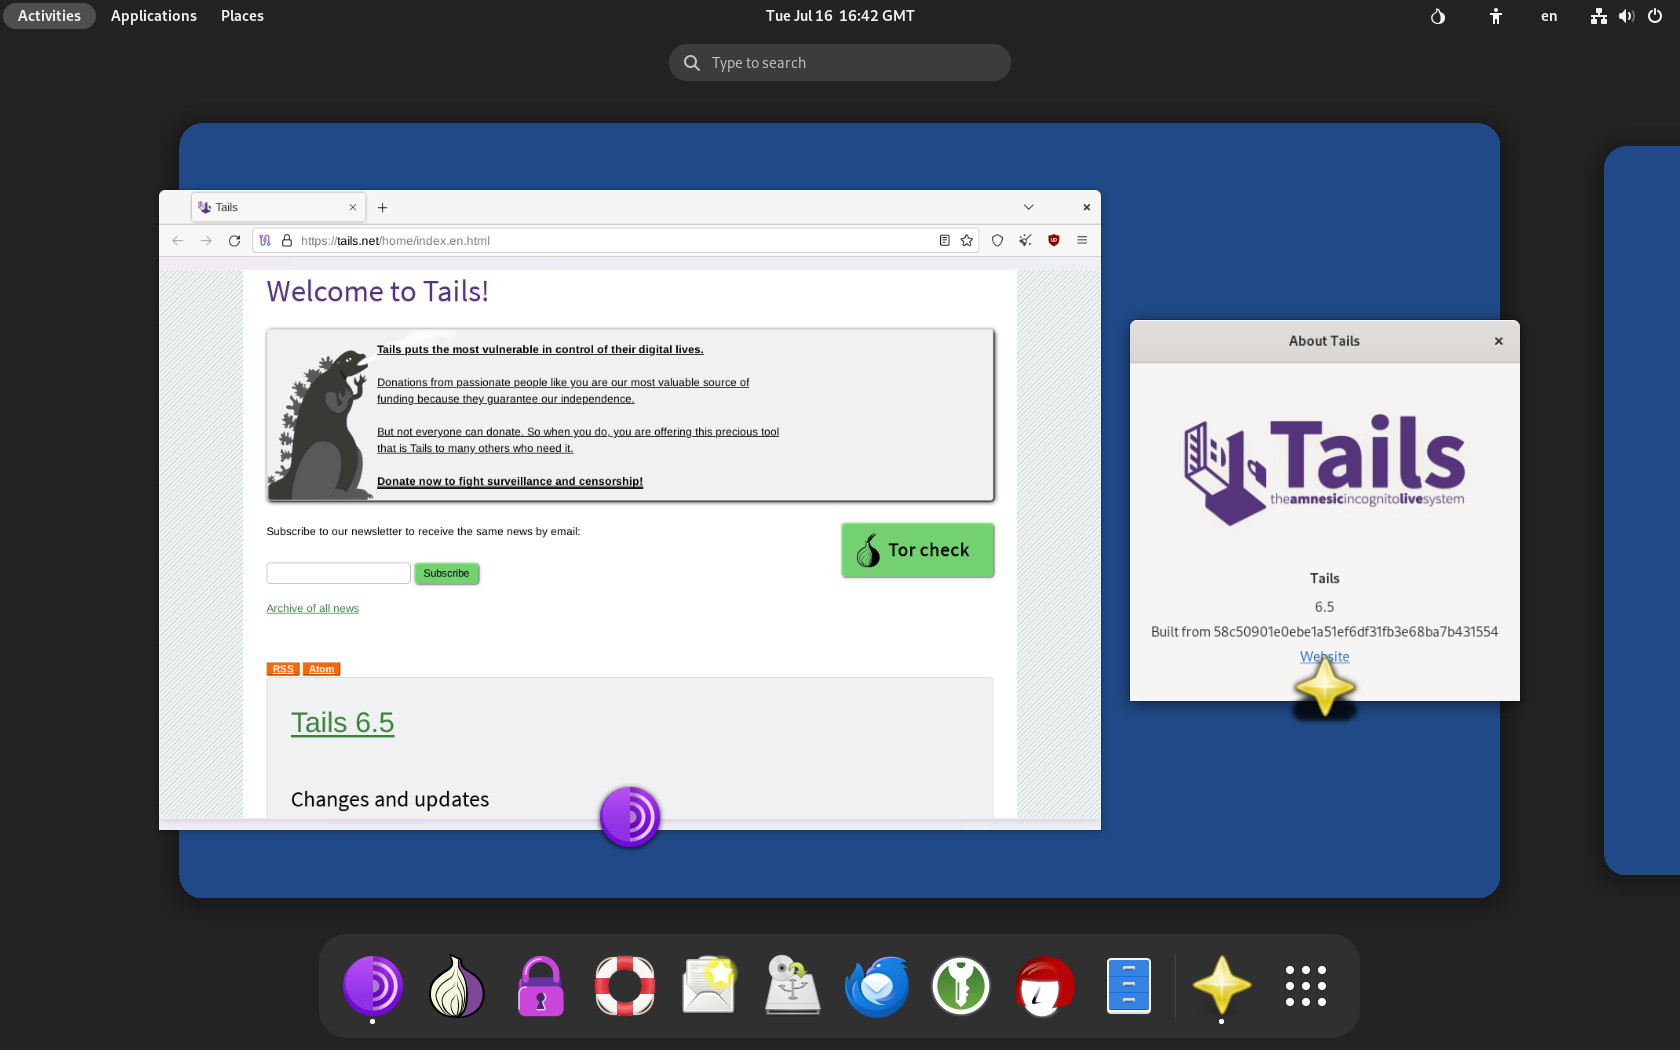Launch Tor Browser from the dash

(x=373, y=986)
